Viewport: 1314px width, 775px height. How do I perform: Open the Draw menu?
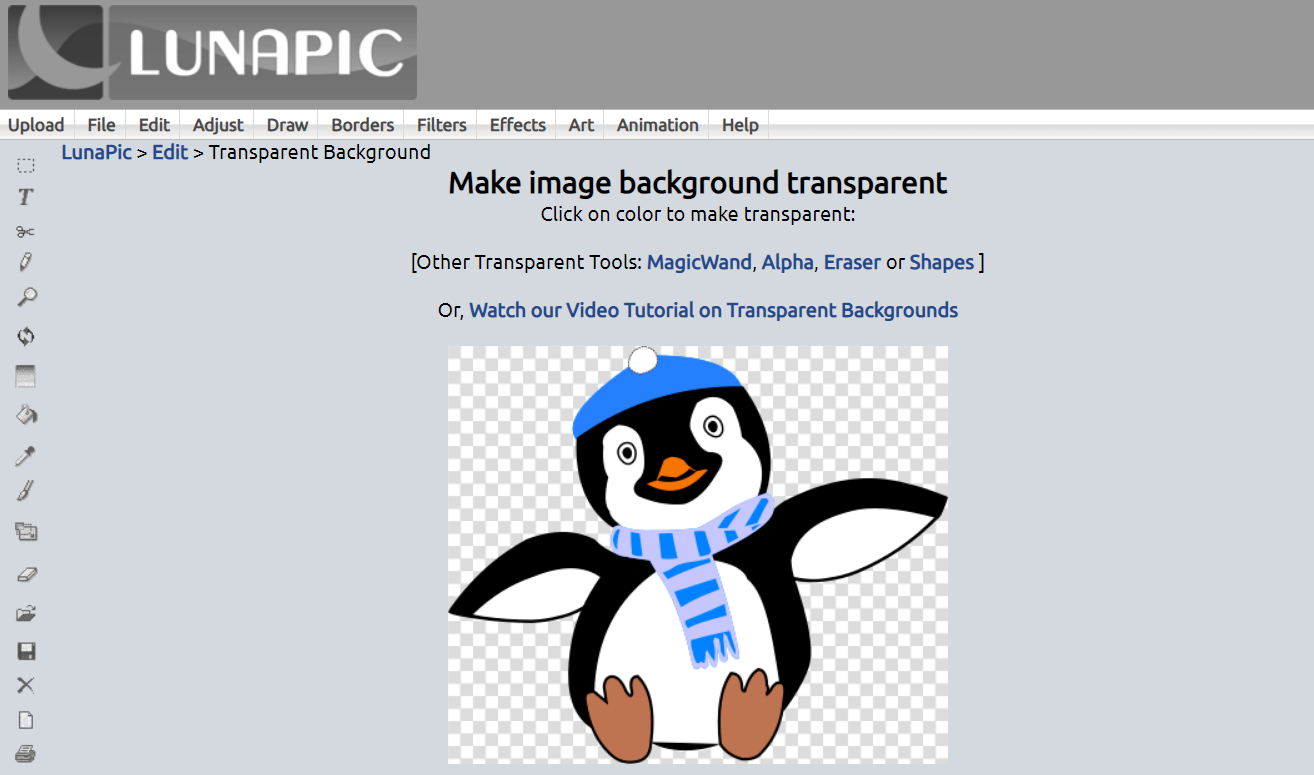287,125
